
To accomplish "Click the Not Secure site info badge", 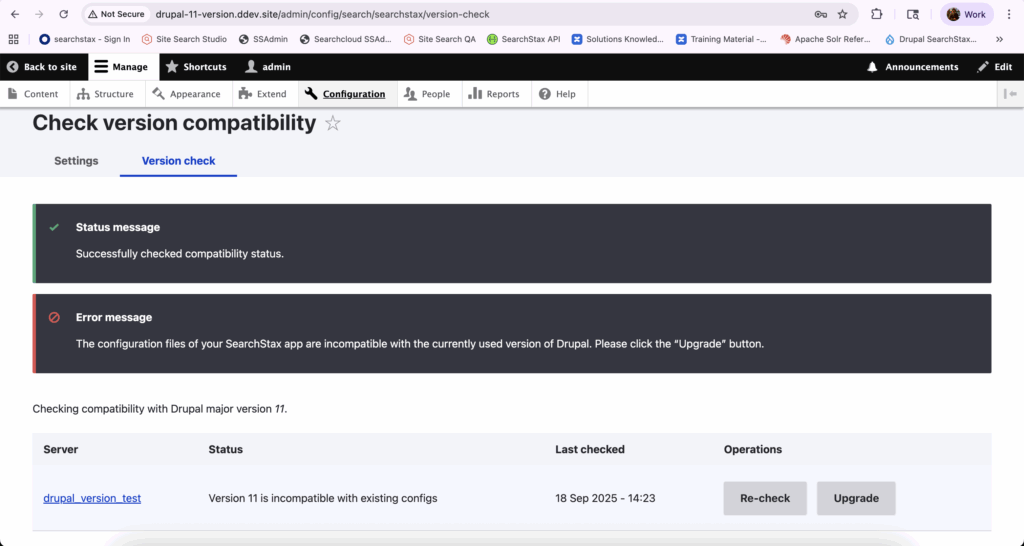I will [x=116, y=14].
